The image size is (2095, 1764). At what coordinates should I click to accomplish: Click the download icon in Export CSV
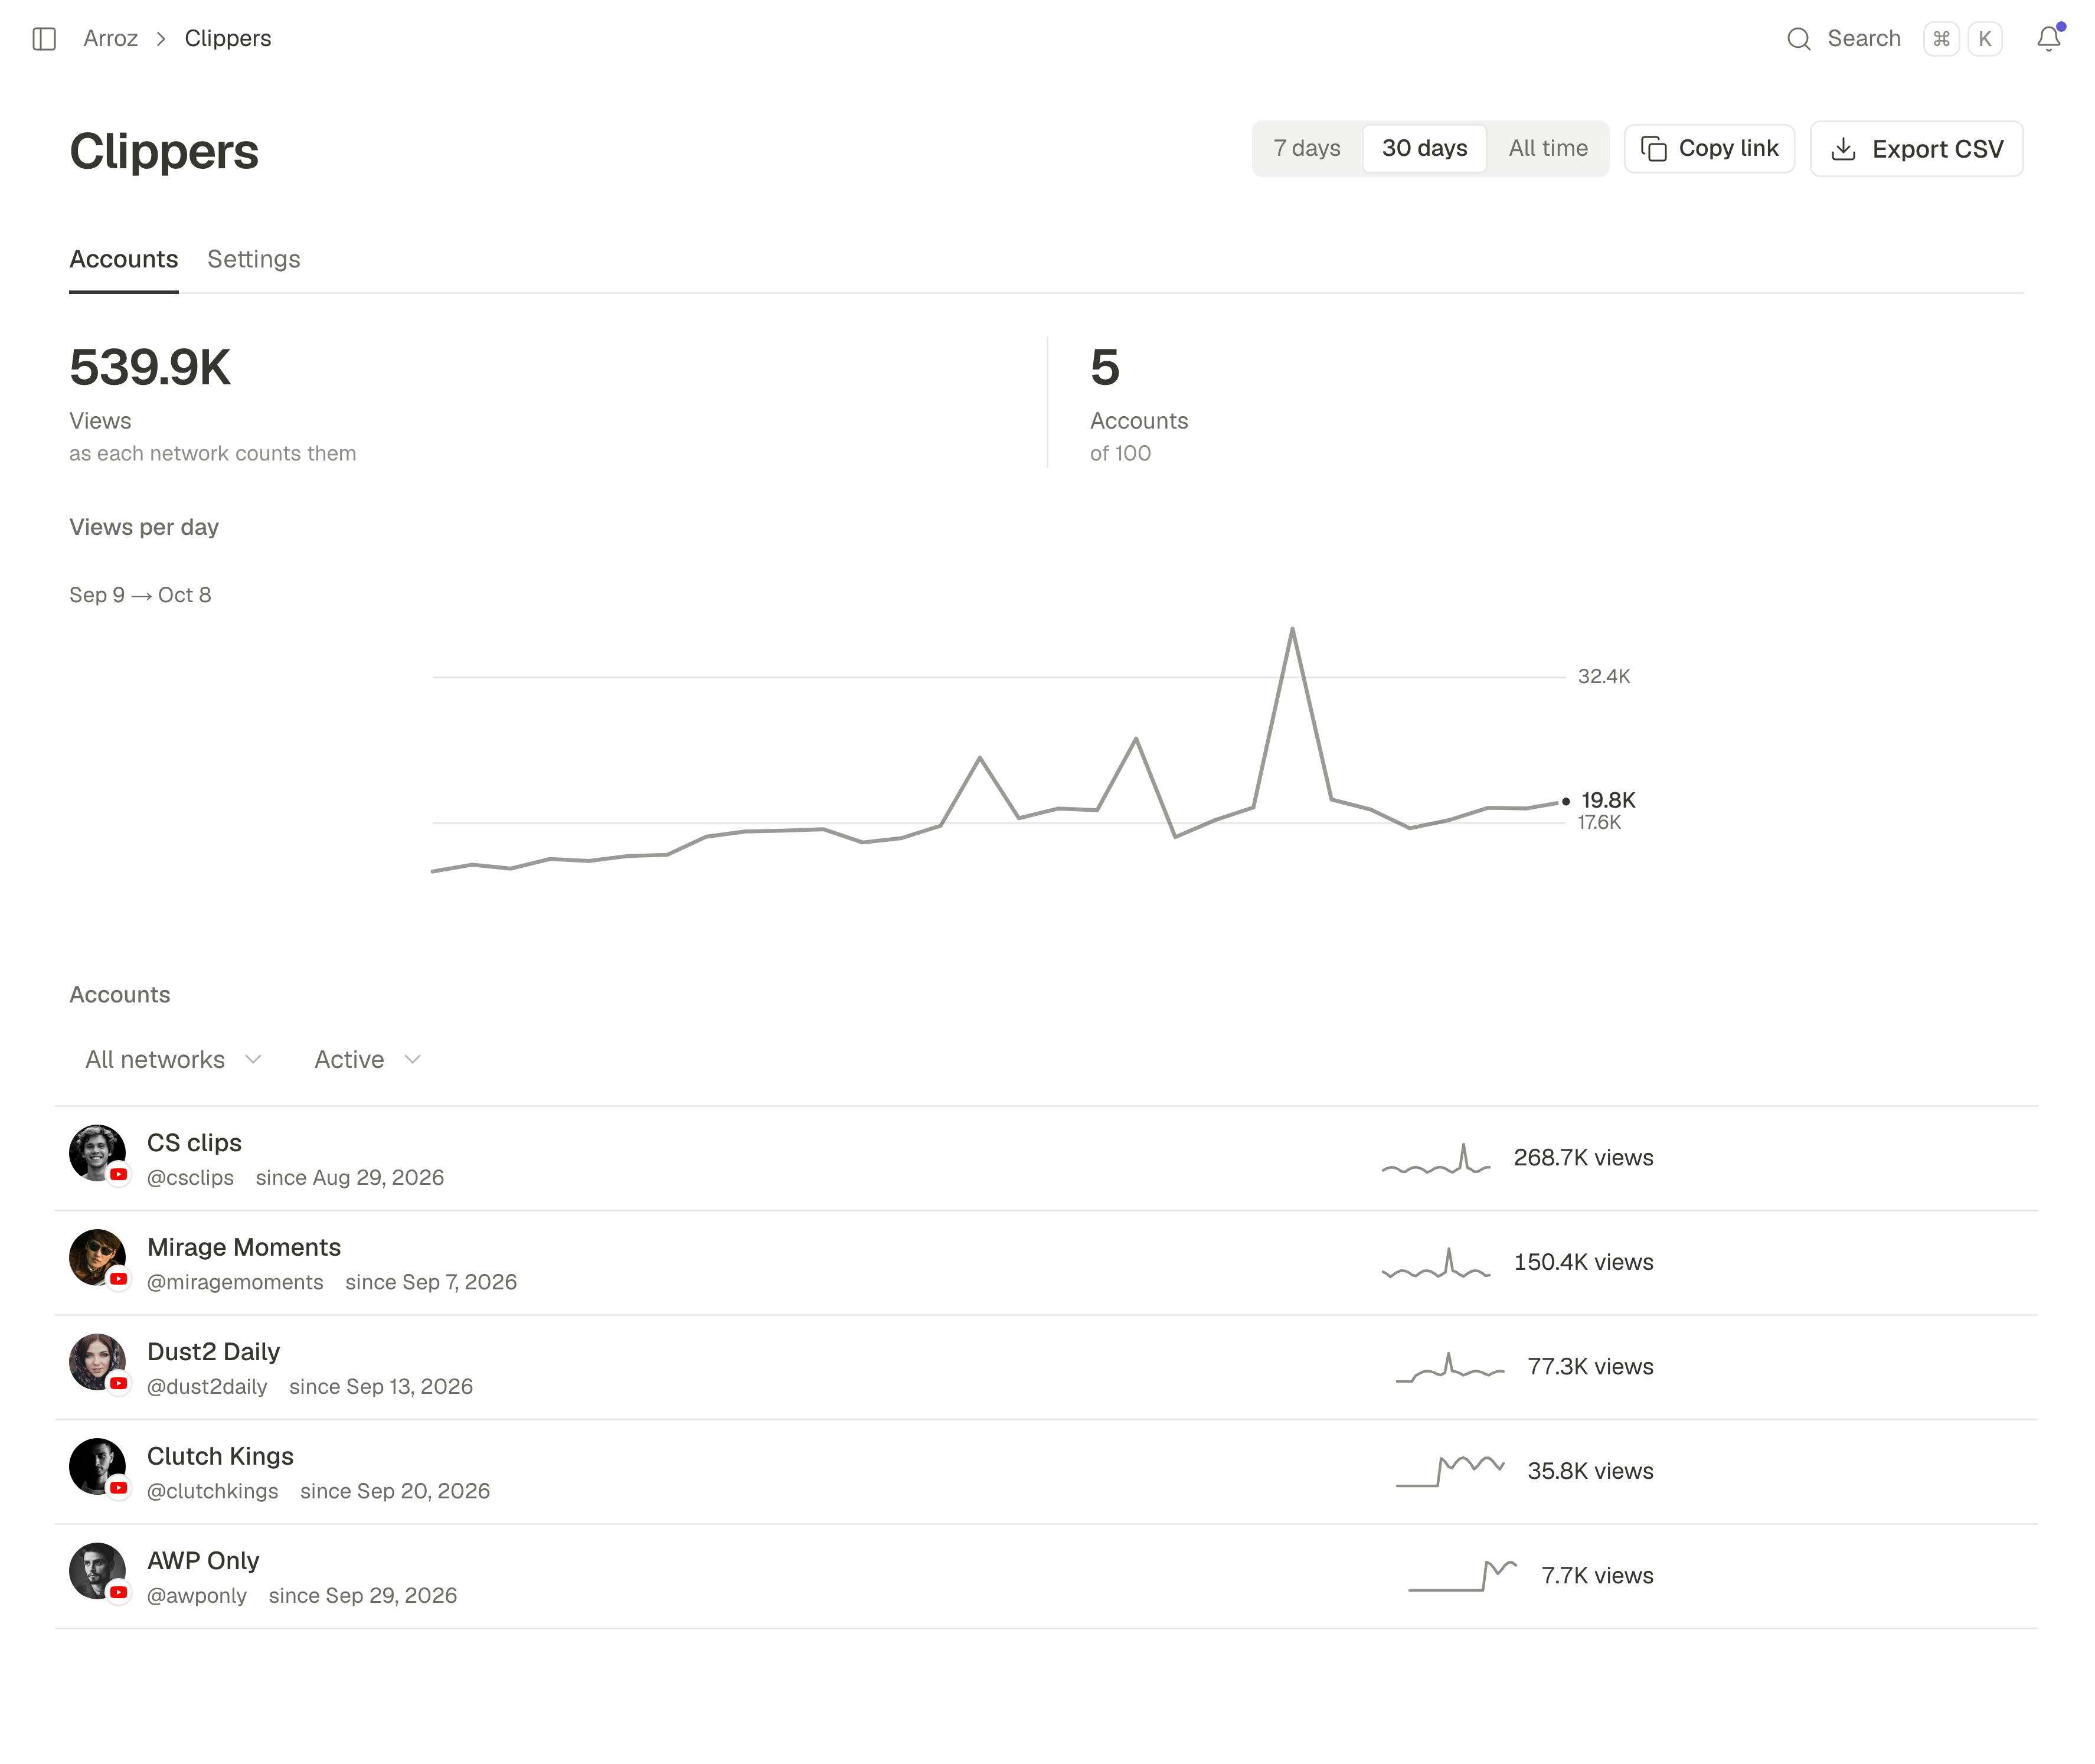coord(1842,149)
